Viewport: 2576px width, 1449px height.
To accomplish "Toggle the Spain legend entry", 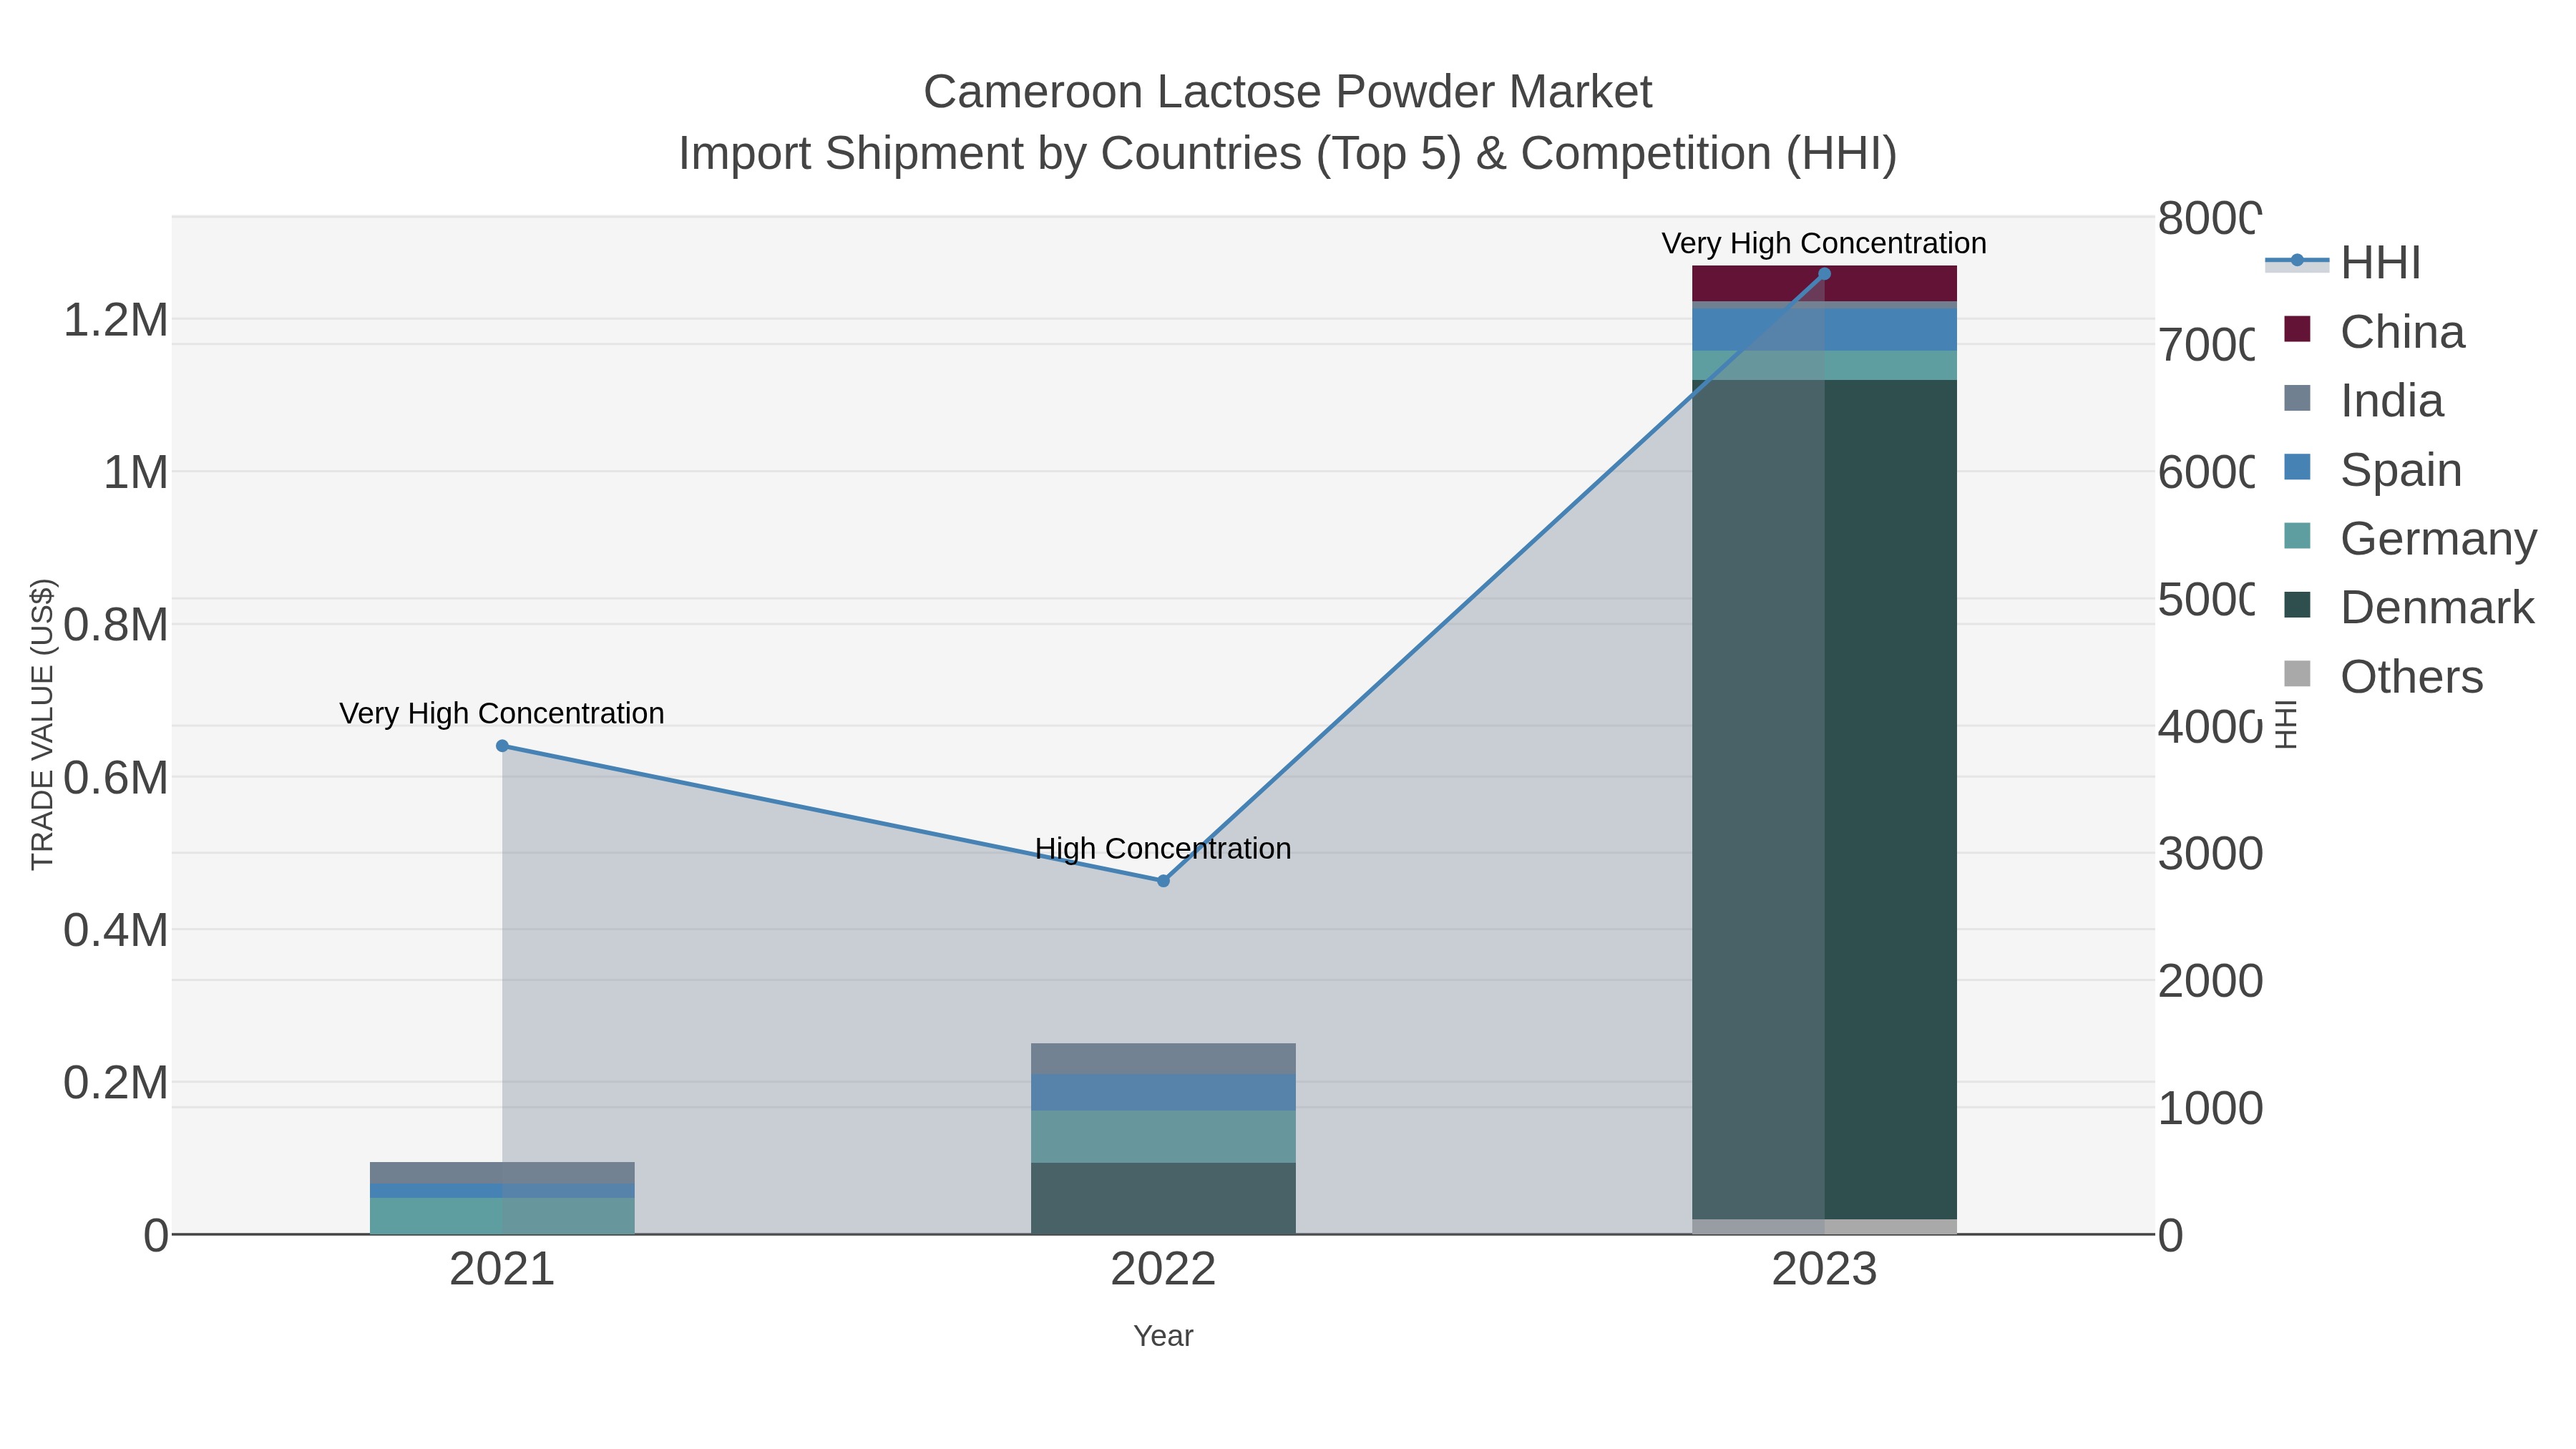I will coord(2373,470).
